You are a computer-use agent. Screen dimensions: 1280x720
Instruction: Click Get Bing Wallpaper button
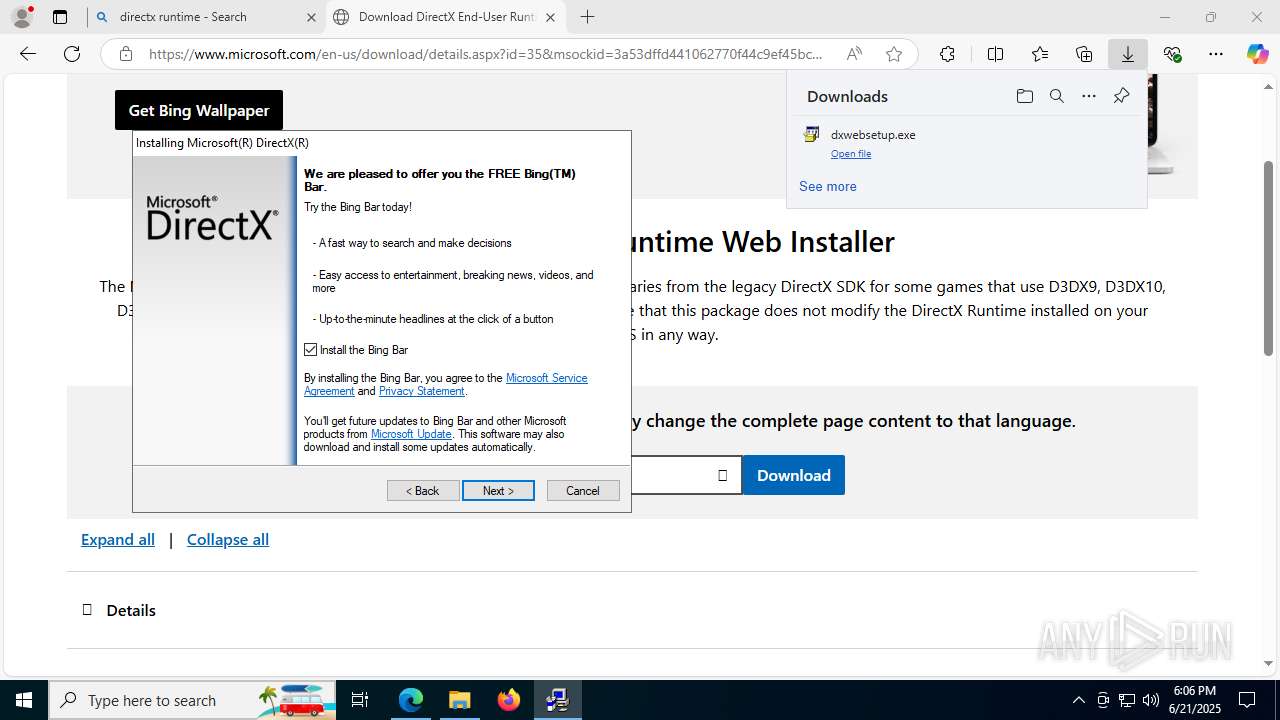199,110
